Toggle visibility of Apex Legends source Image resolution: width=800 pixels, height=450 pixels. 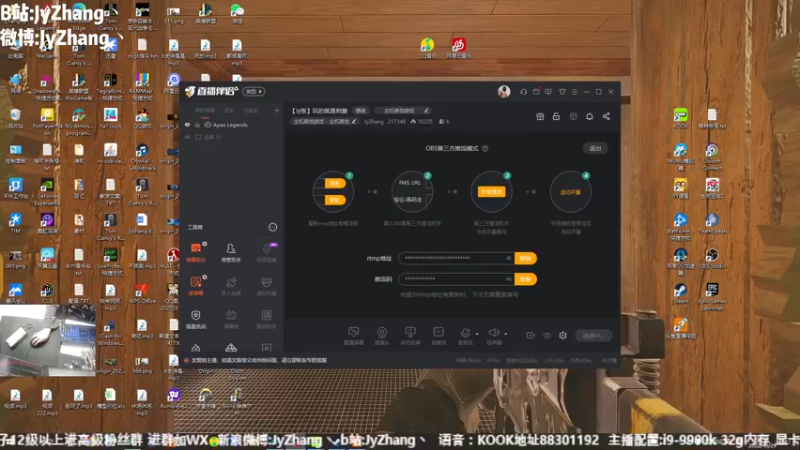pyautogui.click(x=187, y=125)
